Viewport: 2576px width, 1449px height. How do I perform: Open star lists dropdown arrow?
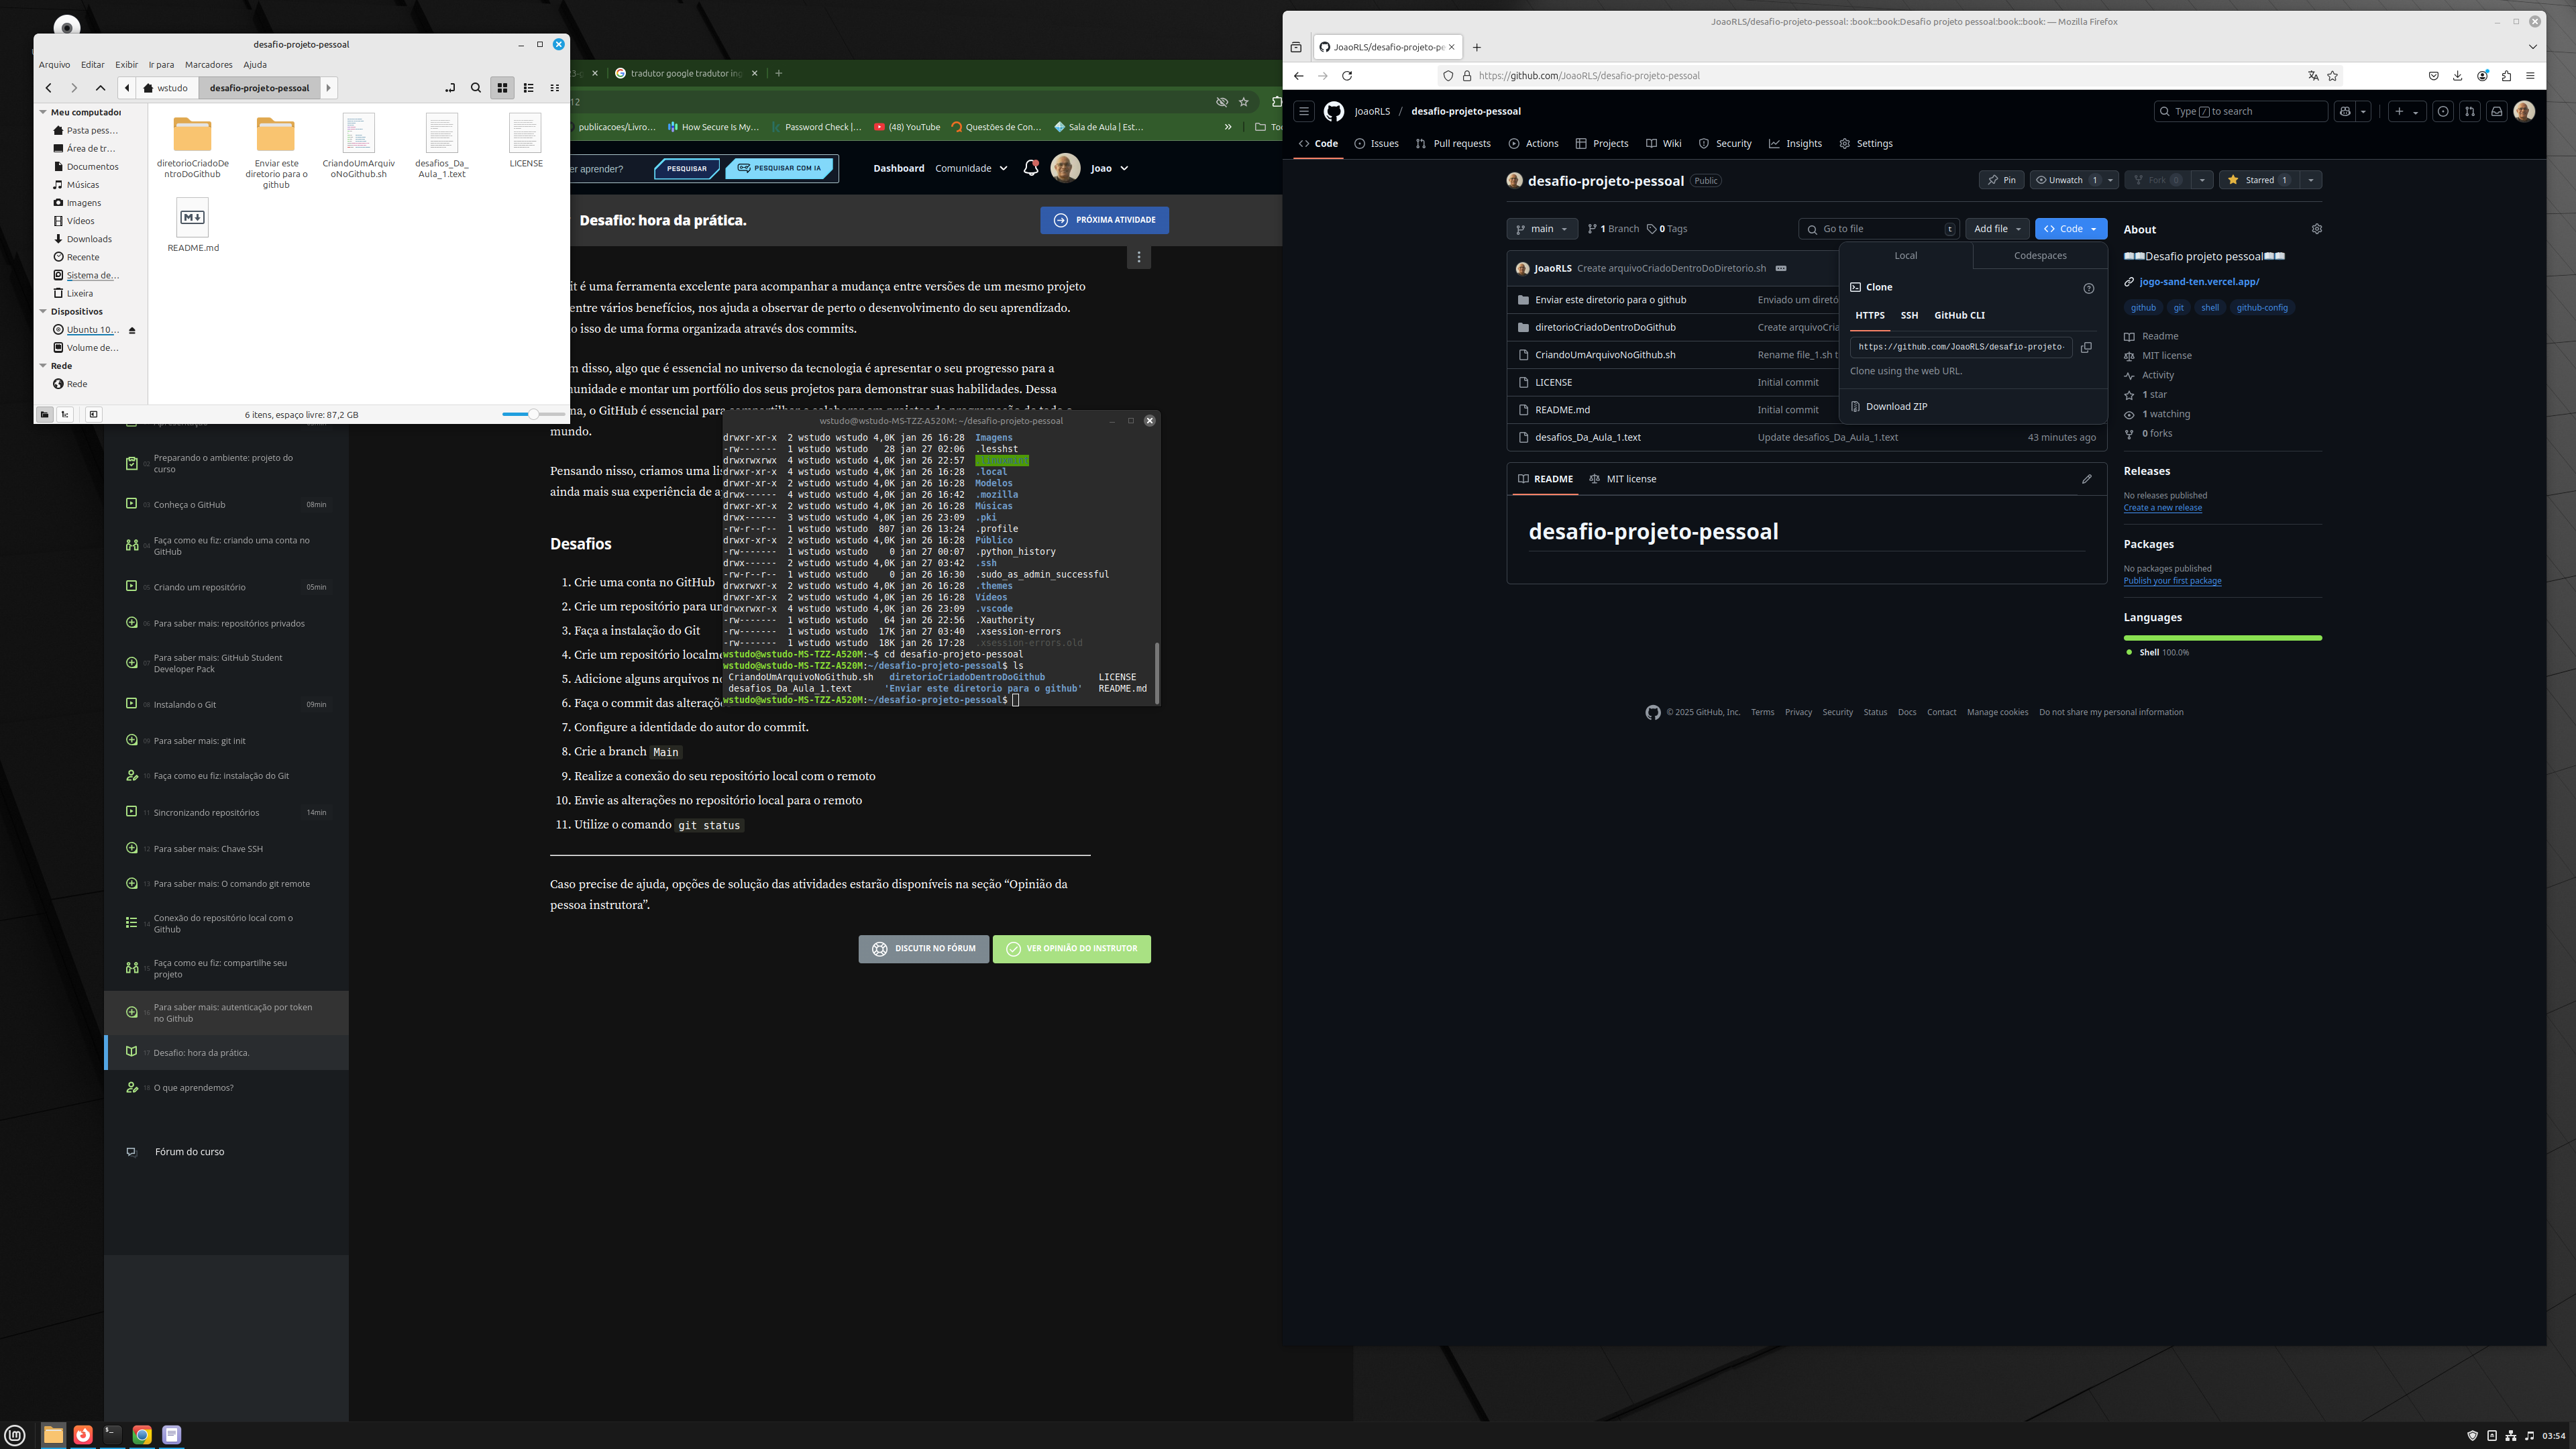pyautogui.click(x=2310, y=180)
